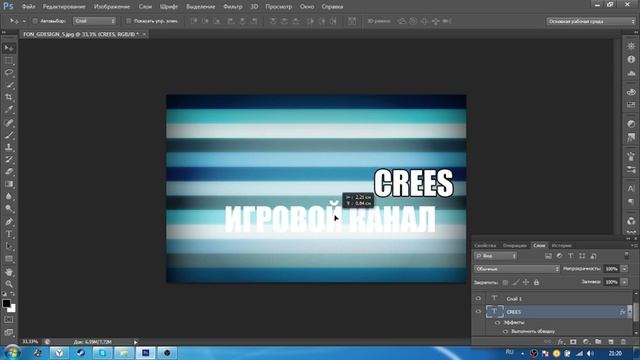
Task: Open the Вид layer filter dropdown
Action: (x=496, y=256)
